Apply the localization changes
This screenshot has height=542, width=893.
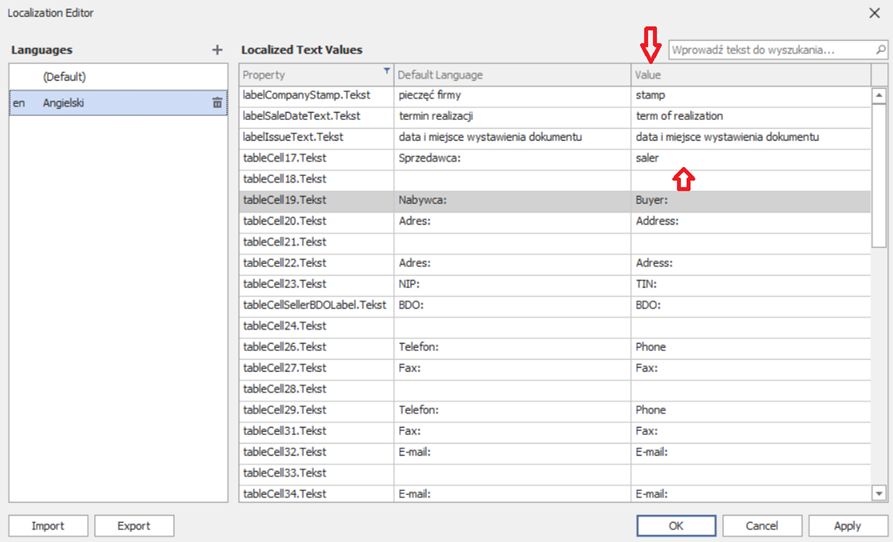click(847, 526)
